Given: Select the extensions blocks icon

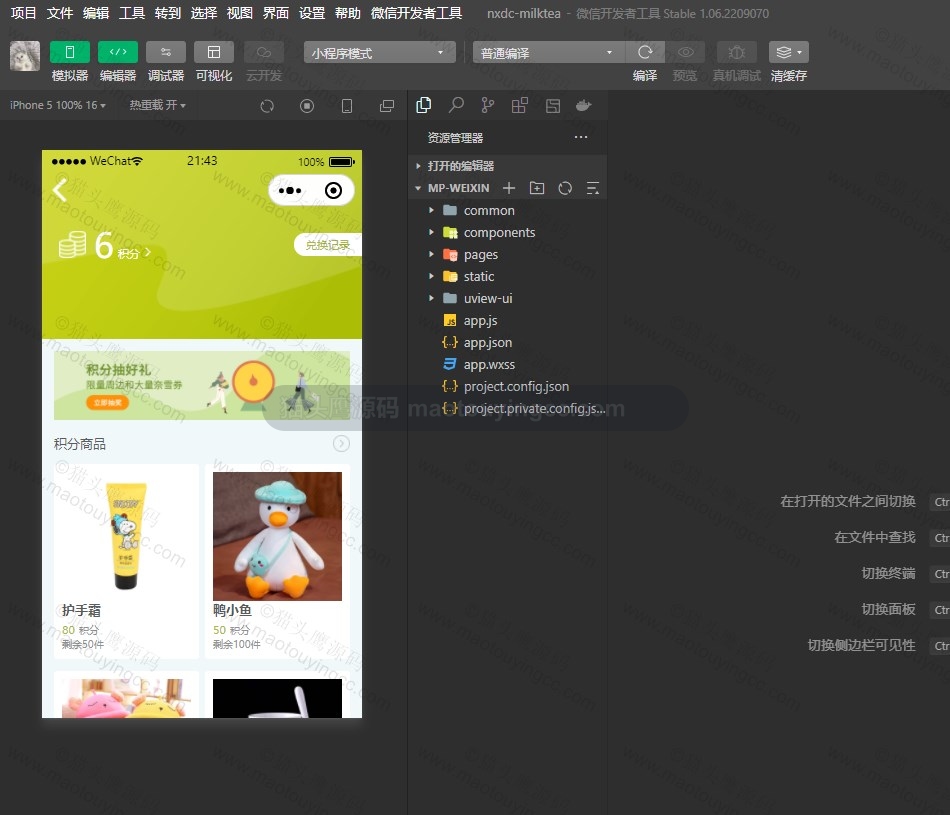Looking at the screenshot, I should (519, 105).
